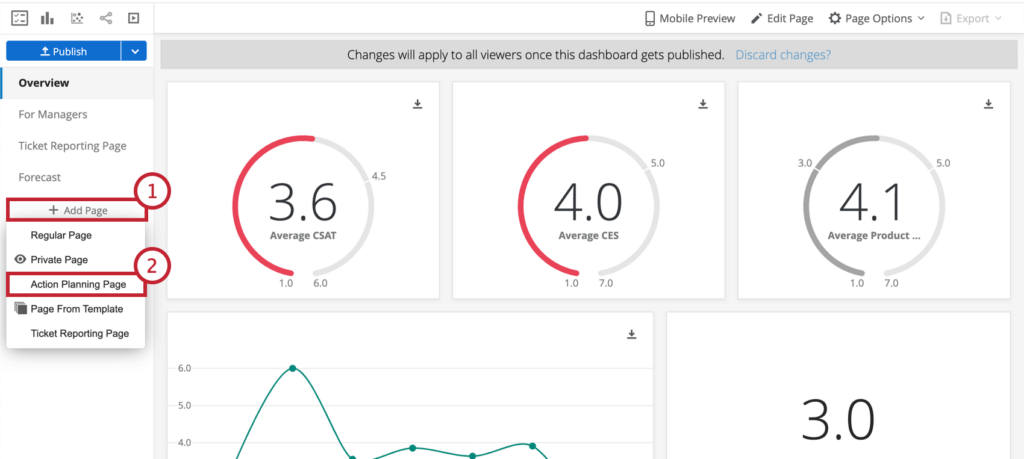
Task: Open the bar chart icon tab
Action: tap(48, 18)
